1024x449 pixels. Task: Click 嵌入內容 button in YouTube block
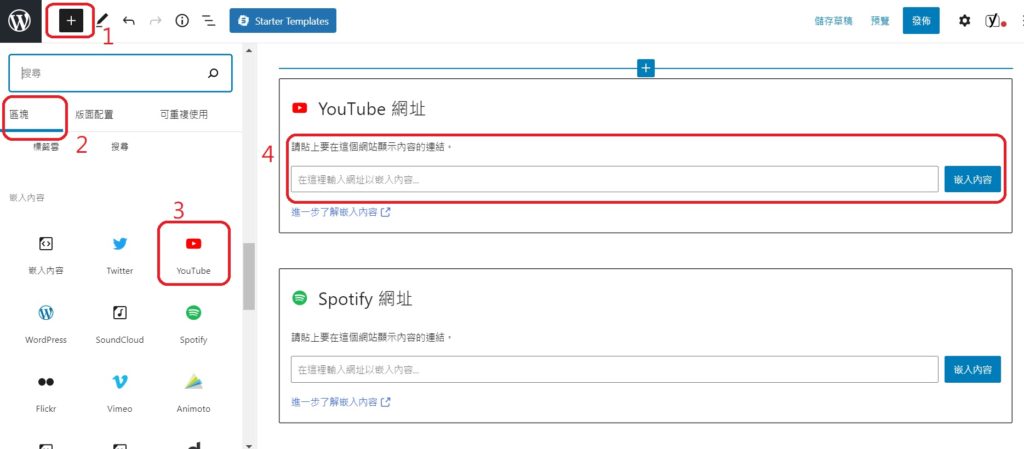[x=972, y=179]
